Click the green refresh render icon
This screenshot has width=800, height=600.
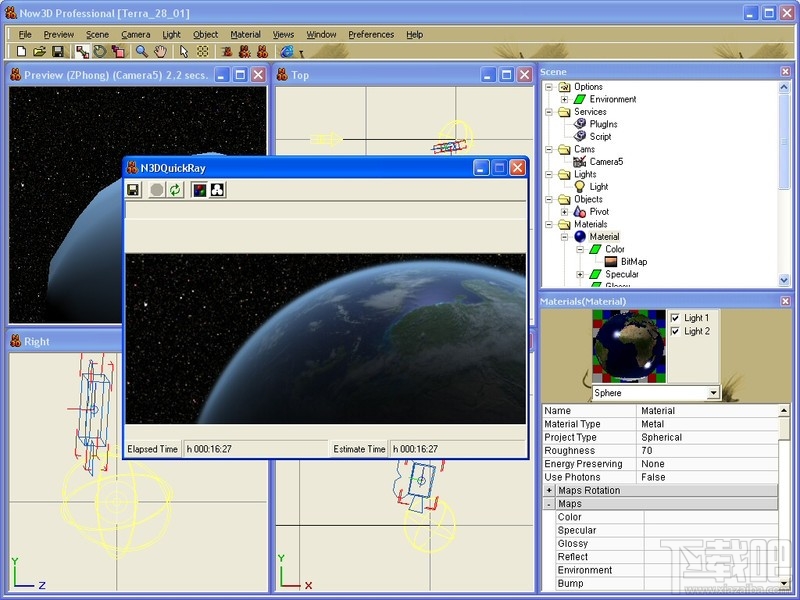(175, 189)
